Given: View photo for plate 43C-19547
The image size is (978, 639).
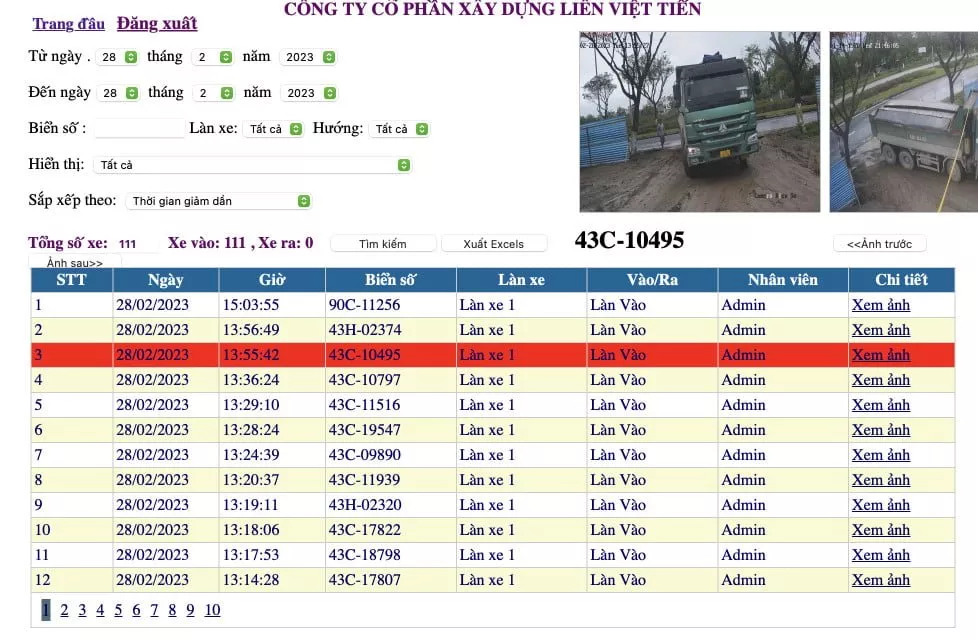Looking at the screenshot, I should (x=881, y=430).
